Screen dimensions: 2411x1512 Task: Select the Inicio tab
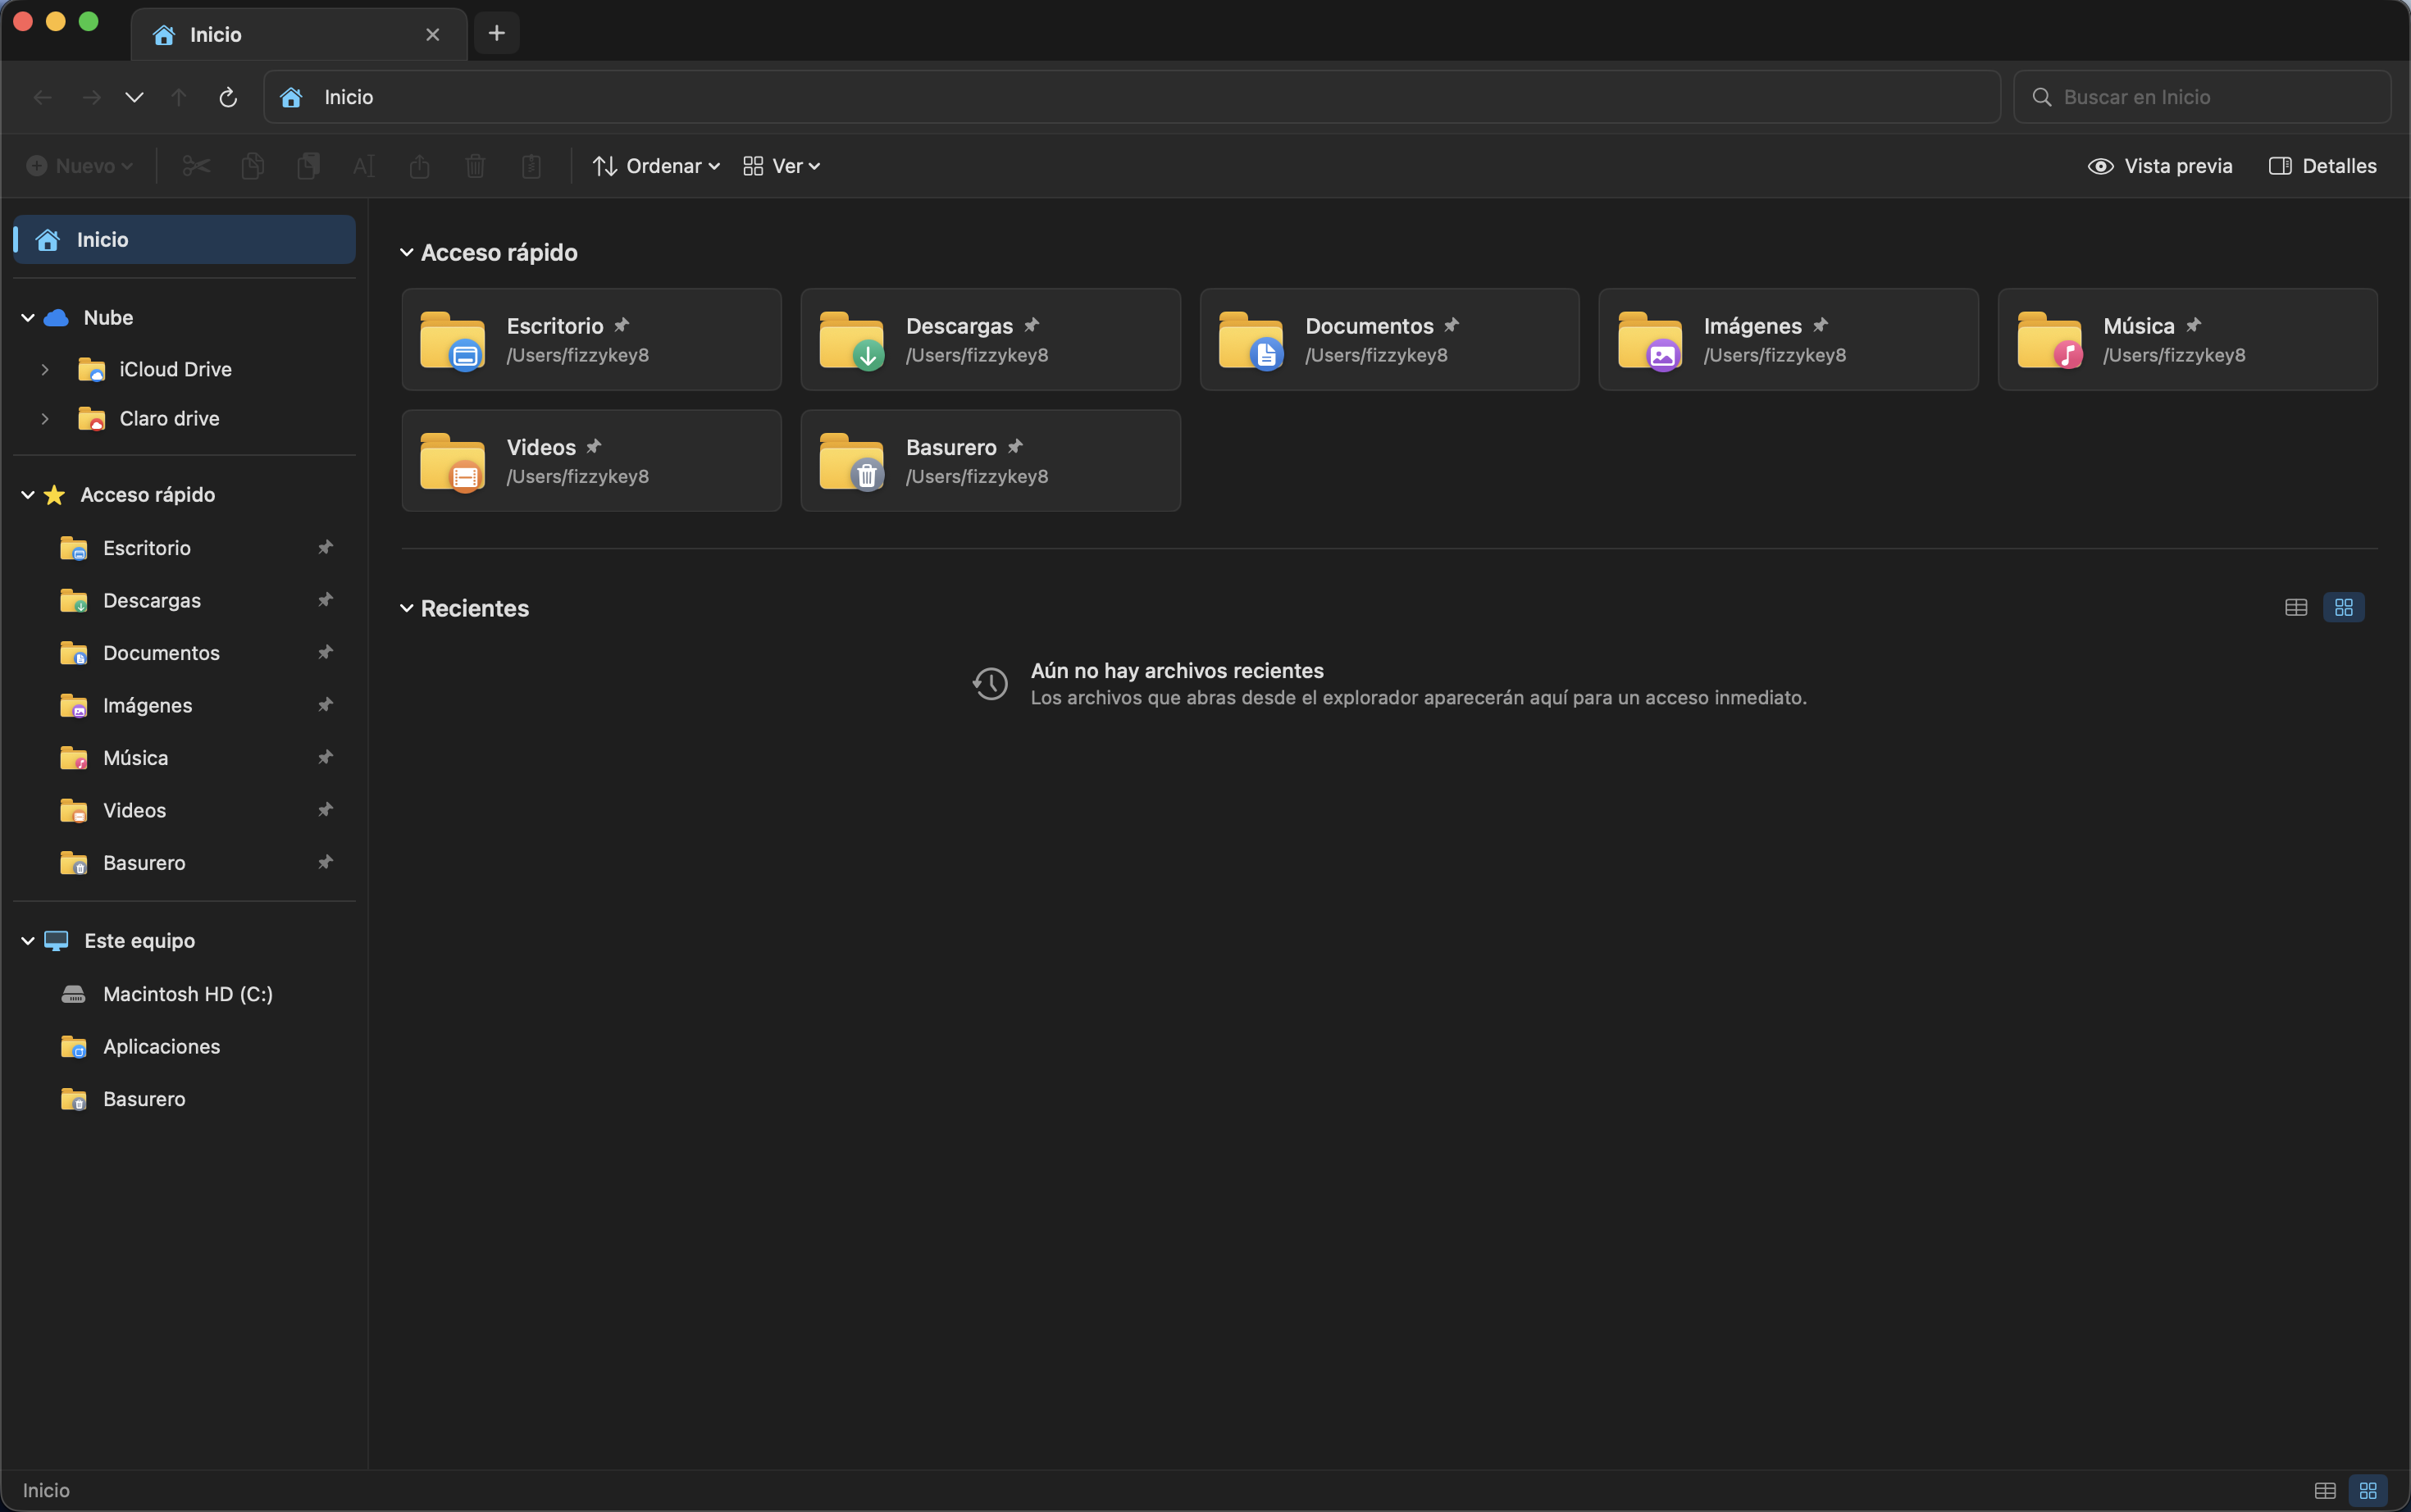pyautogui.click(x=299, y=35)
